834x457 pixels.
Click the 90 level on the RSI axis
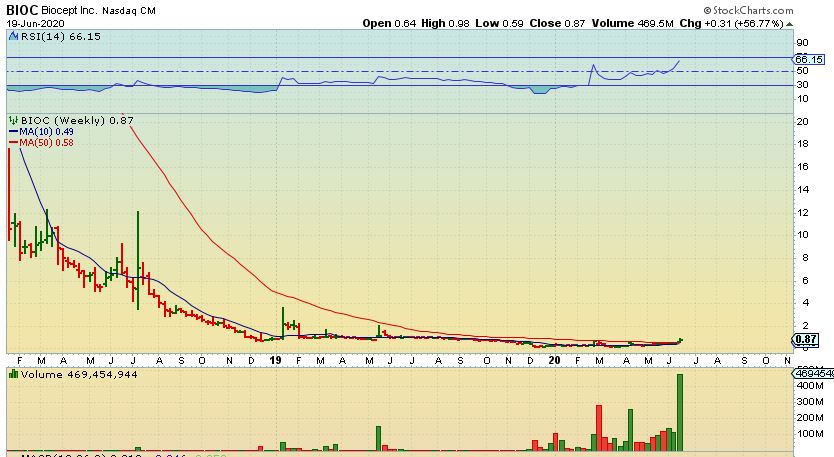tap(802, 43)
